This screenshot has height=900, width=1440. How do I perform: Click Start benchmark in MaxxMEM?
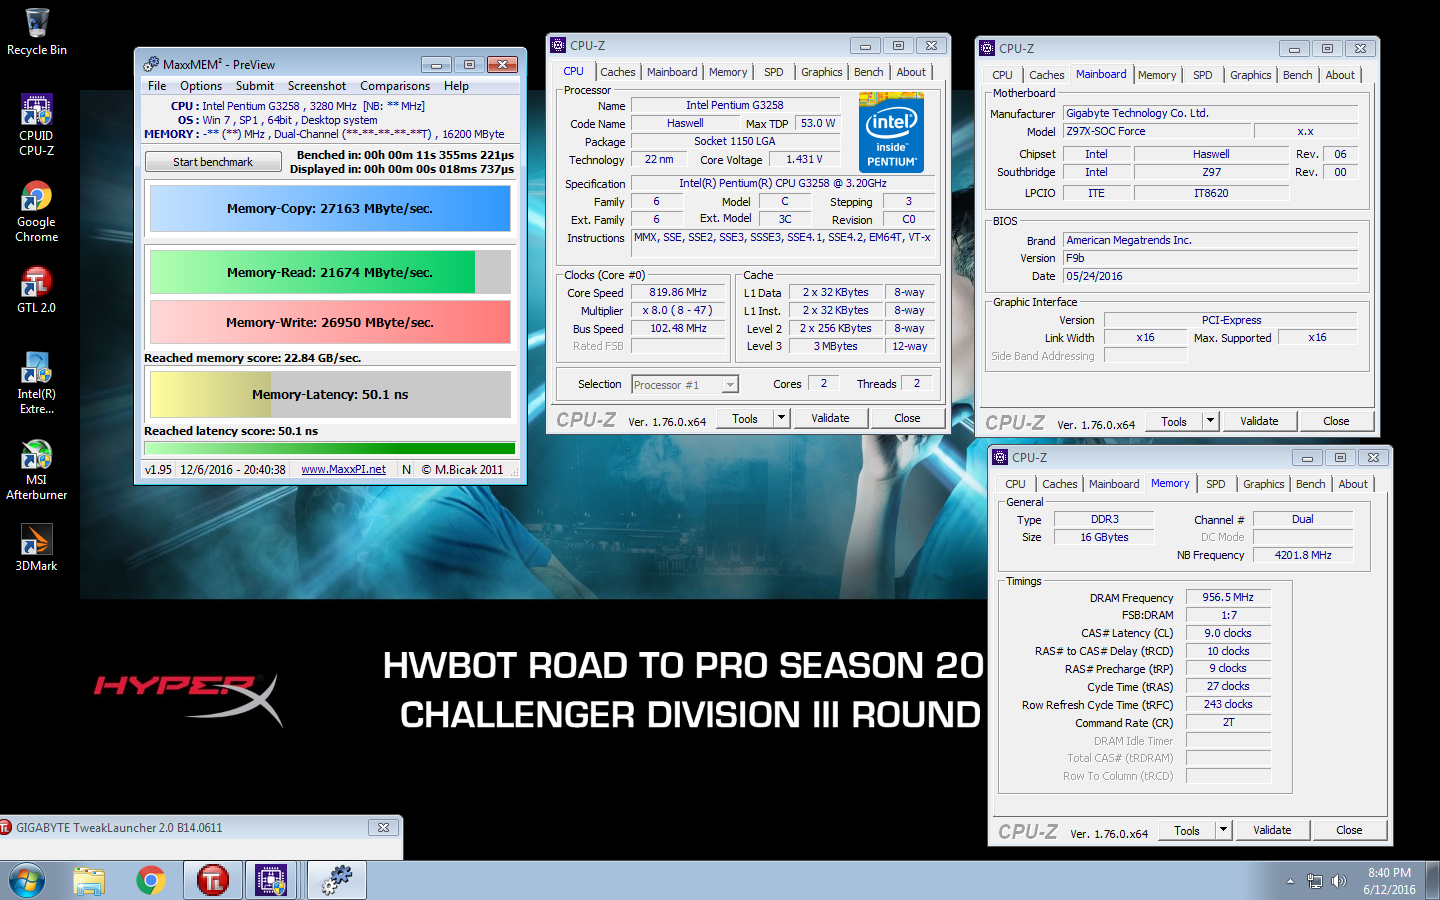[x=213, y=161]
